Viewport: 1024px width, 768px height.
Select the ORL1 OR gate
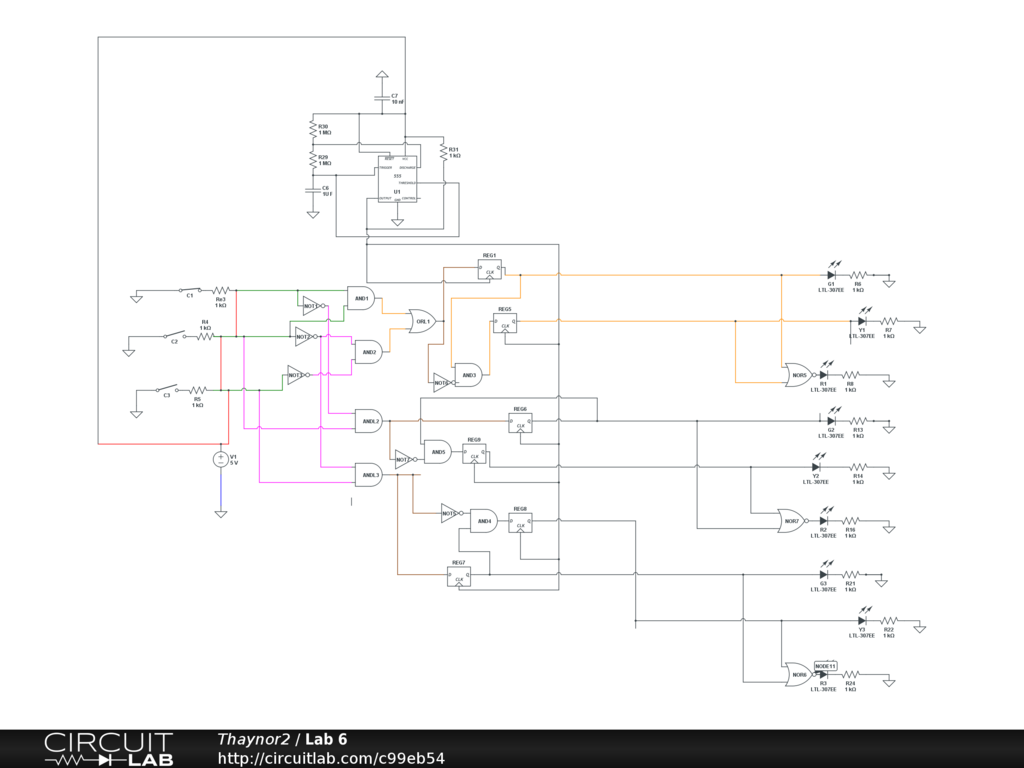422,321
